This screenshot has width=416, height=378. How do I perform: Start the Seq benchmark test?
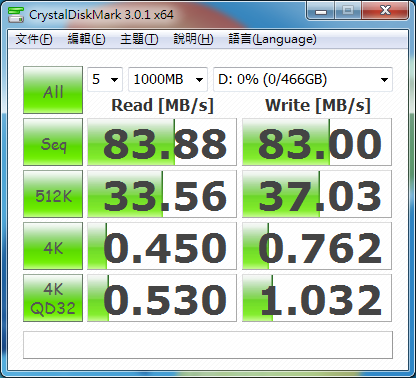click(53, 142)
